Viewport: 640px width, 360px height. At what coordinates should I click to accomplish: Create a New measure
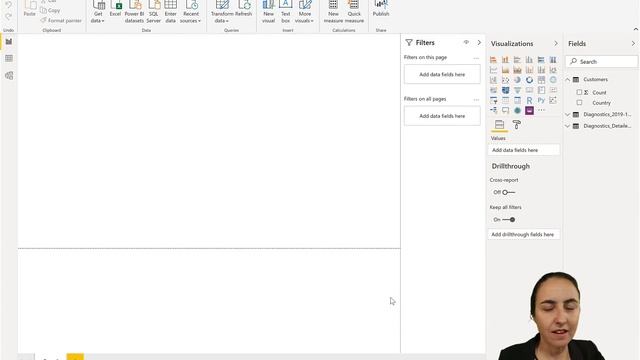tap(333, 12)
